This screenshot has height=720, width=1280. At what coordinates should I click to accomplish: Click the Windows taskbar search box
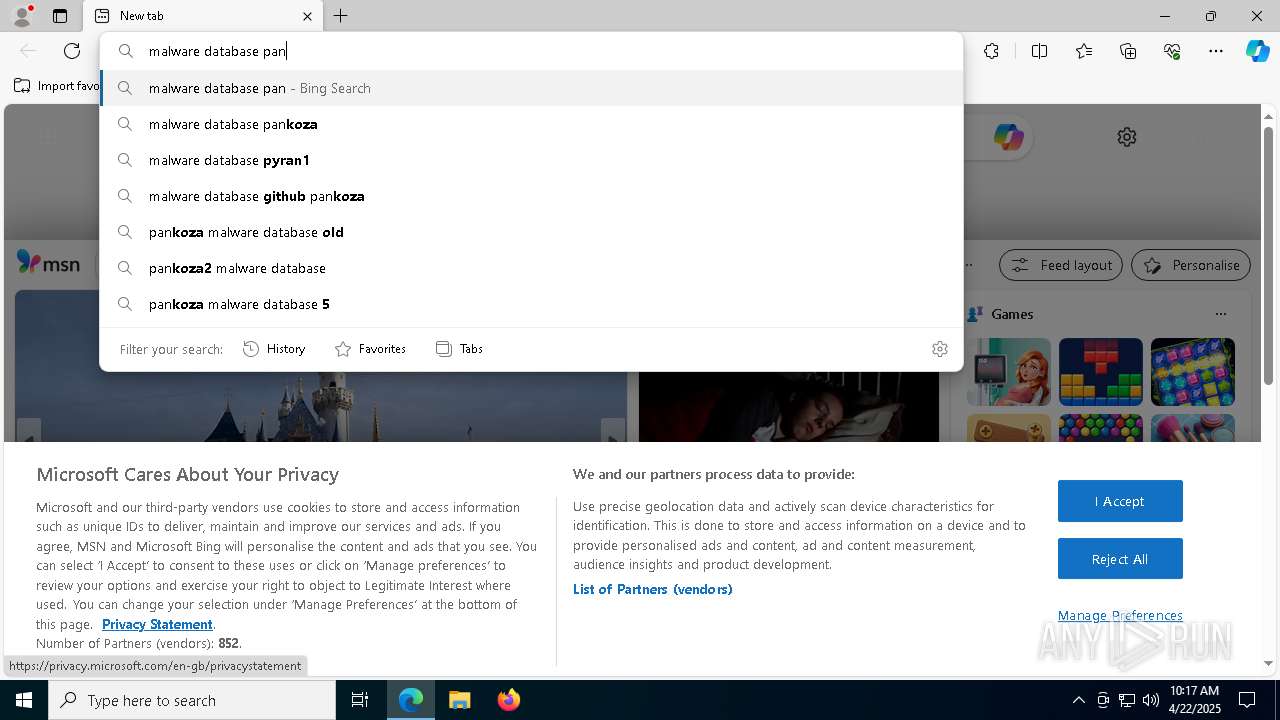click(192, 700)
